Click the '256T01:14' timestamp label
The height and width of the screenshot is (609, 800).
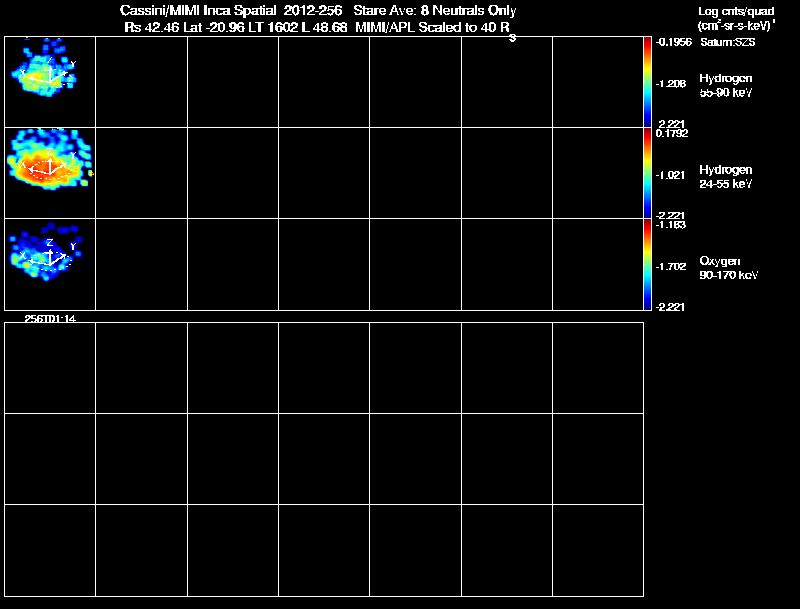coord(50,319)
